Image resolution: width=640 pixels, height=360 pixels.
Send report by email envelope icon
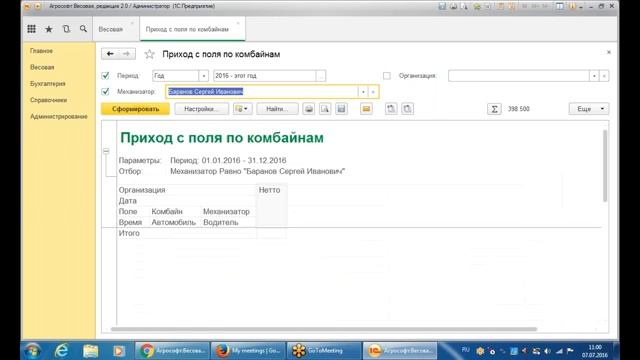pos(366,109)
